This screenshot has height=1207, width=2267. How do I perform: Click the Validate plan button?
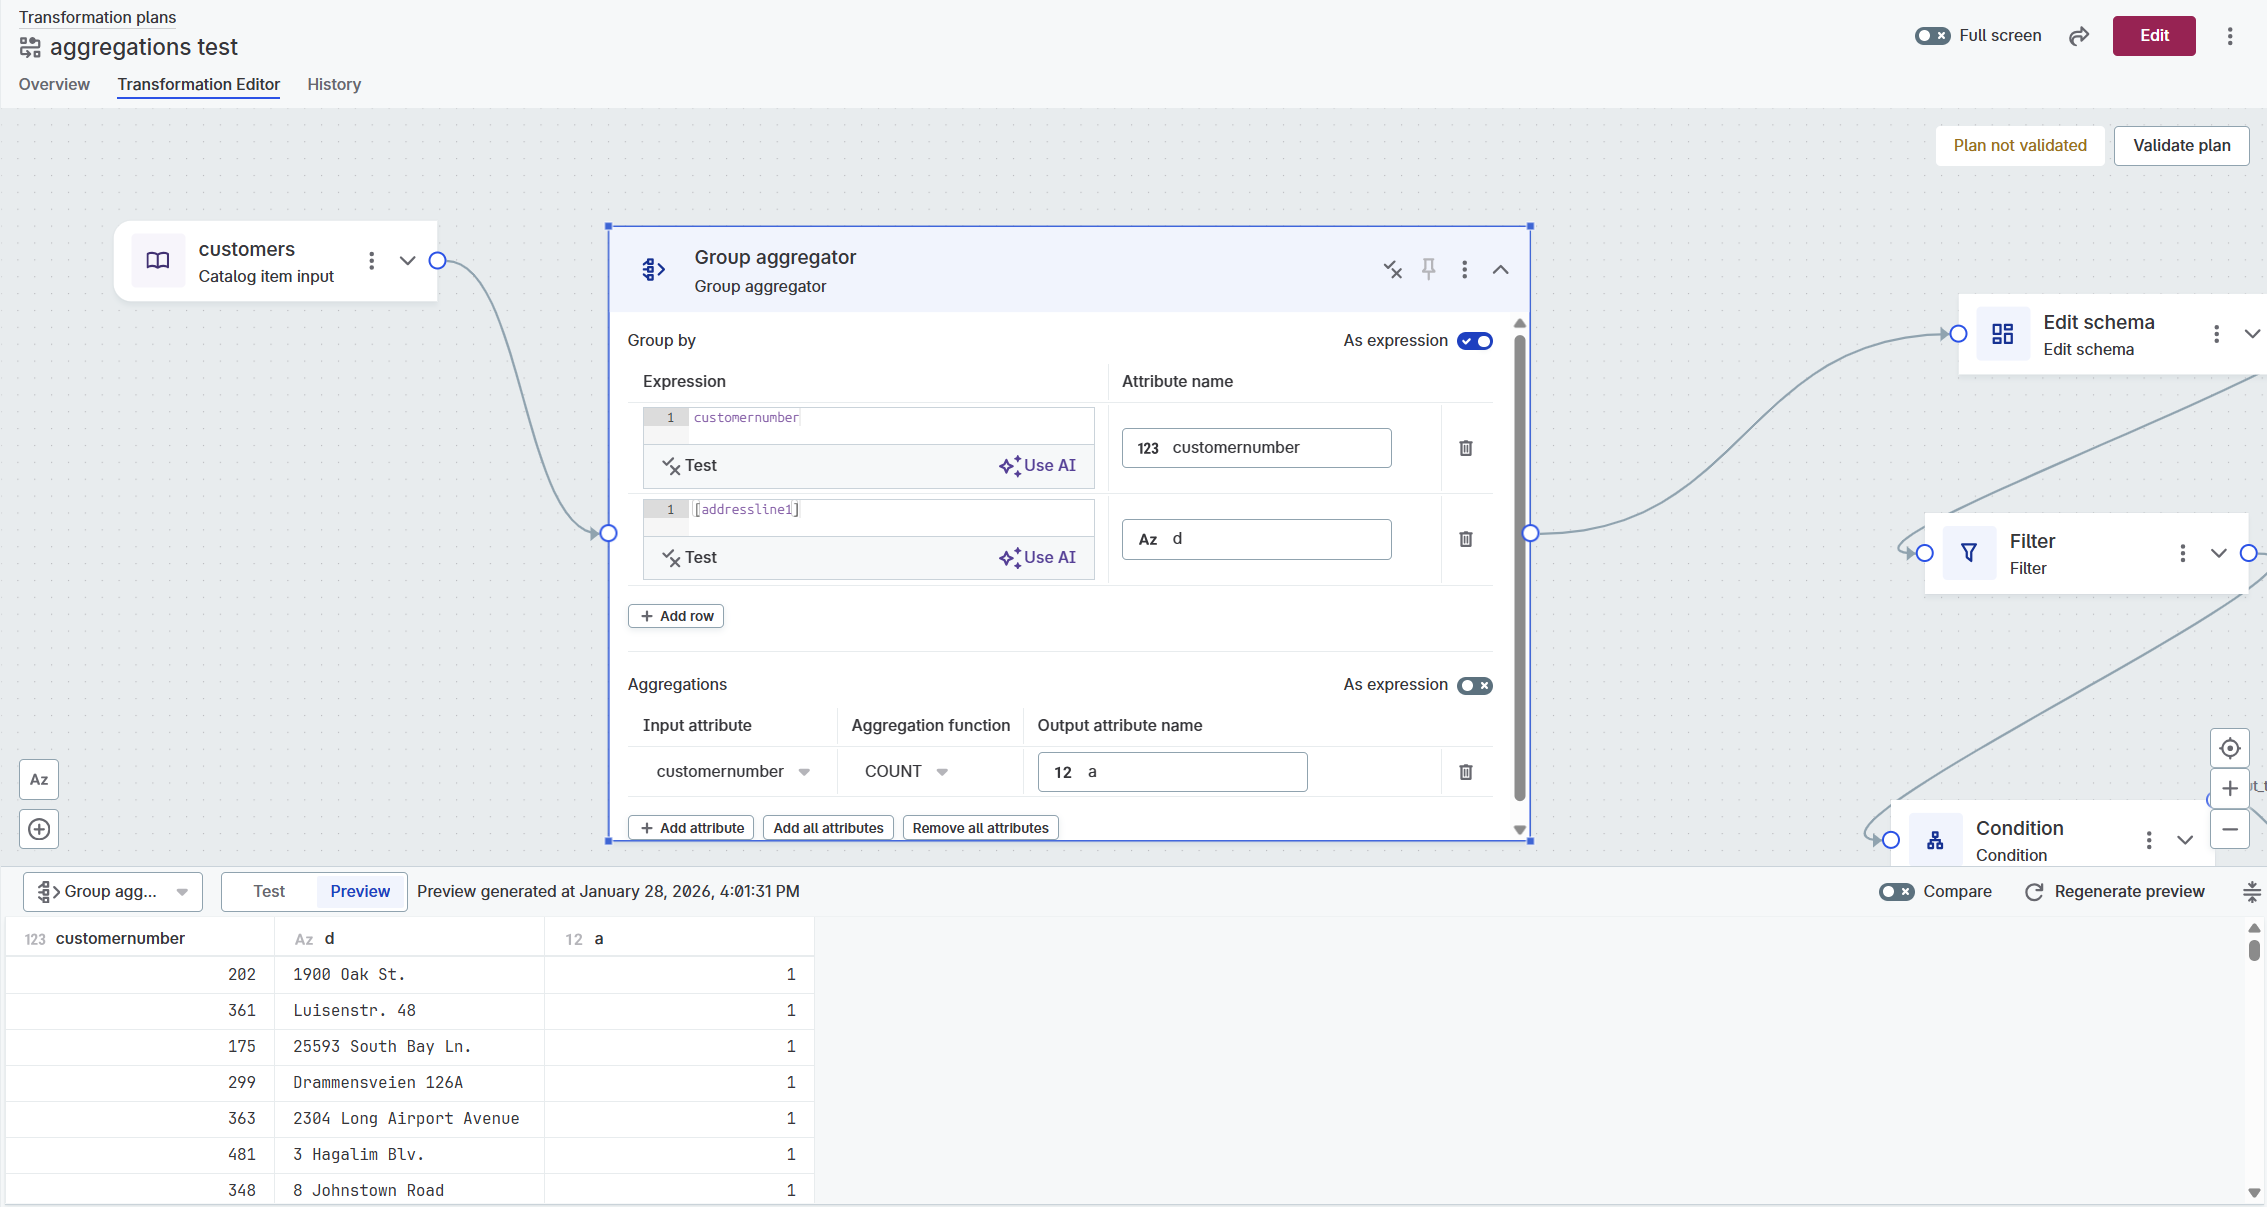pyautogui.click(x=2181, y=145)
